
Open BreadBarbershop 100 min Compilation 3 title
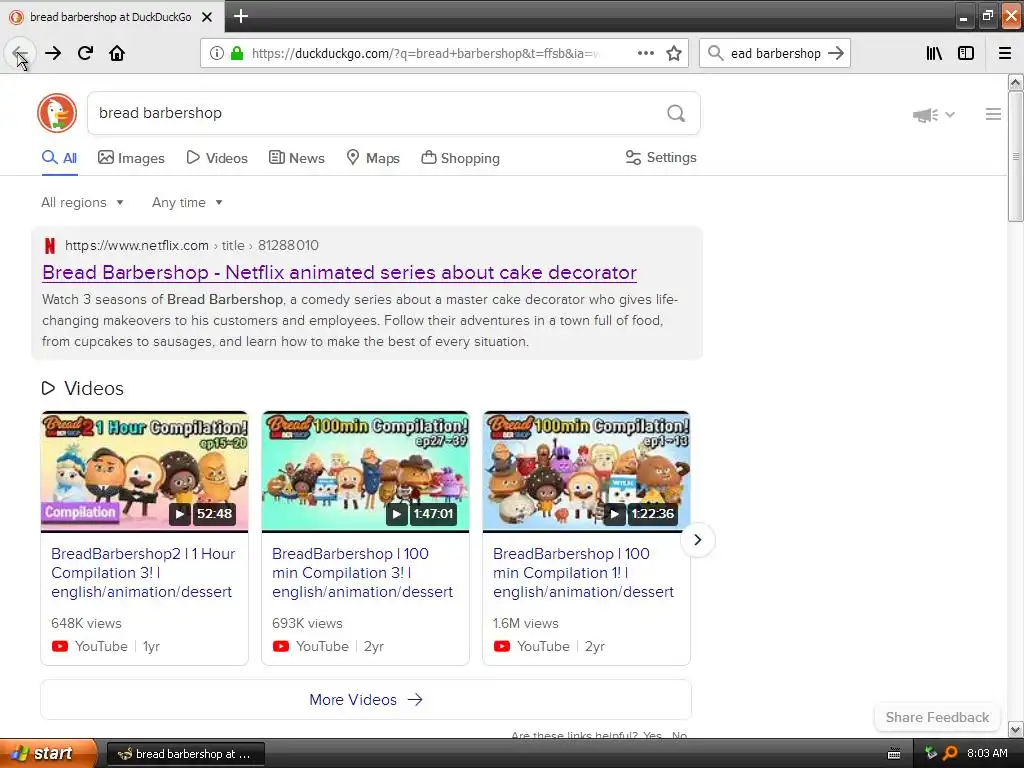coord(362,573)
